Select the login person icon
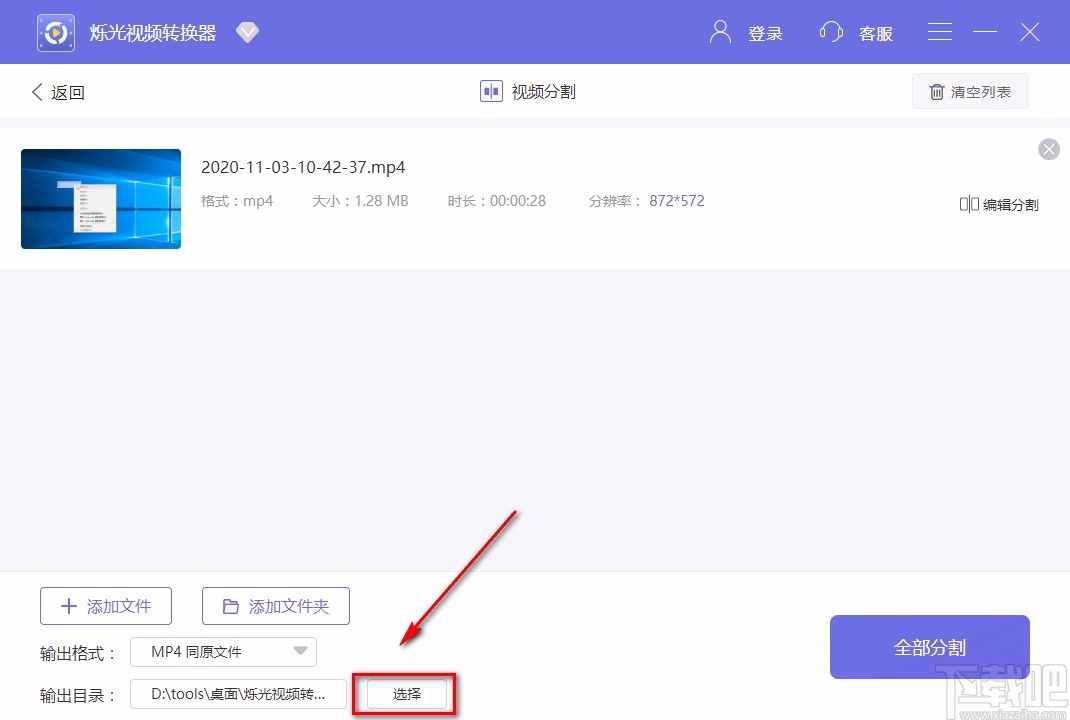The image size is (1070, 720). click(719, 31)
